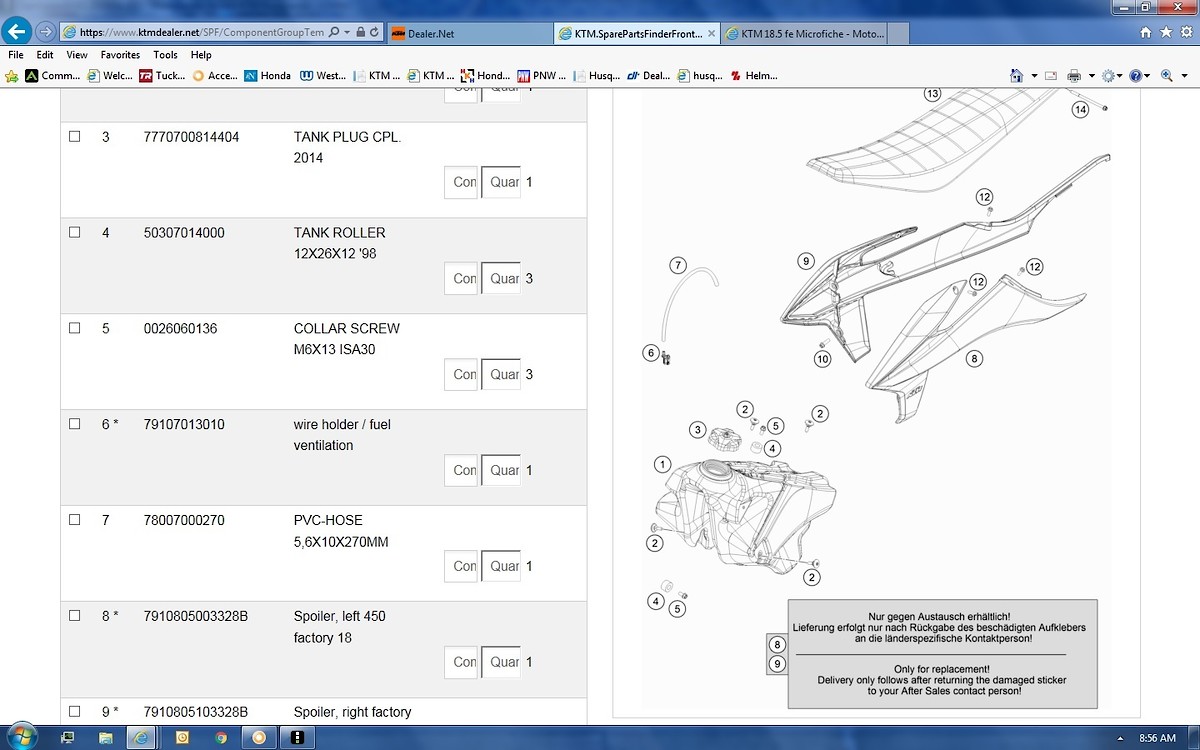The width and height of the screenshot is (1200, 750).
Task: Click part number 78007000270
Action: pyautogui.click(x=184, y=521)
